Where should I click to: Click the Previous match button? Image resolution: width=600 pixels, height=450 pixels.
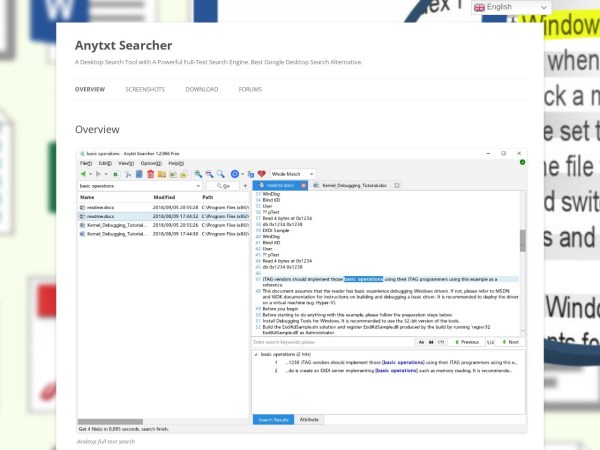click(465, 342)
